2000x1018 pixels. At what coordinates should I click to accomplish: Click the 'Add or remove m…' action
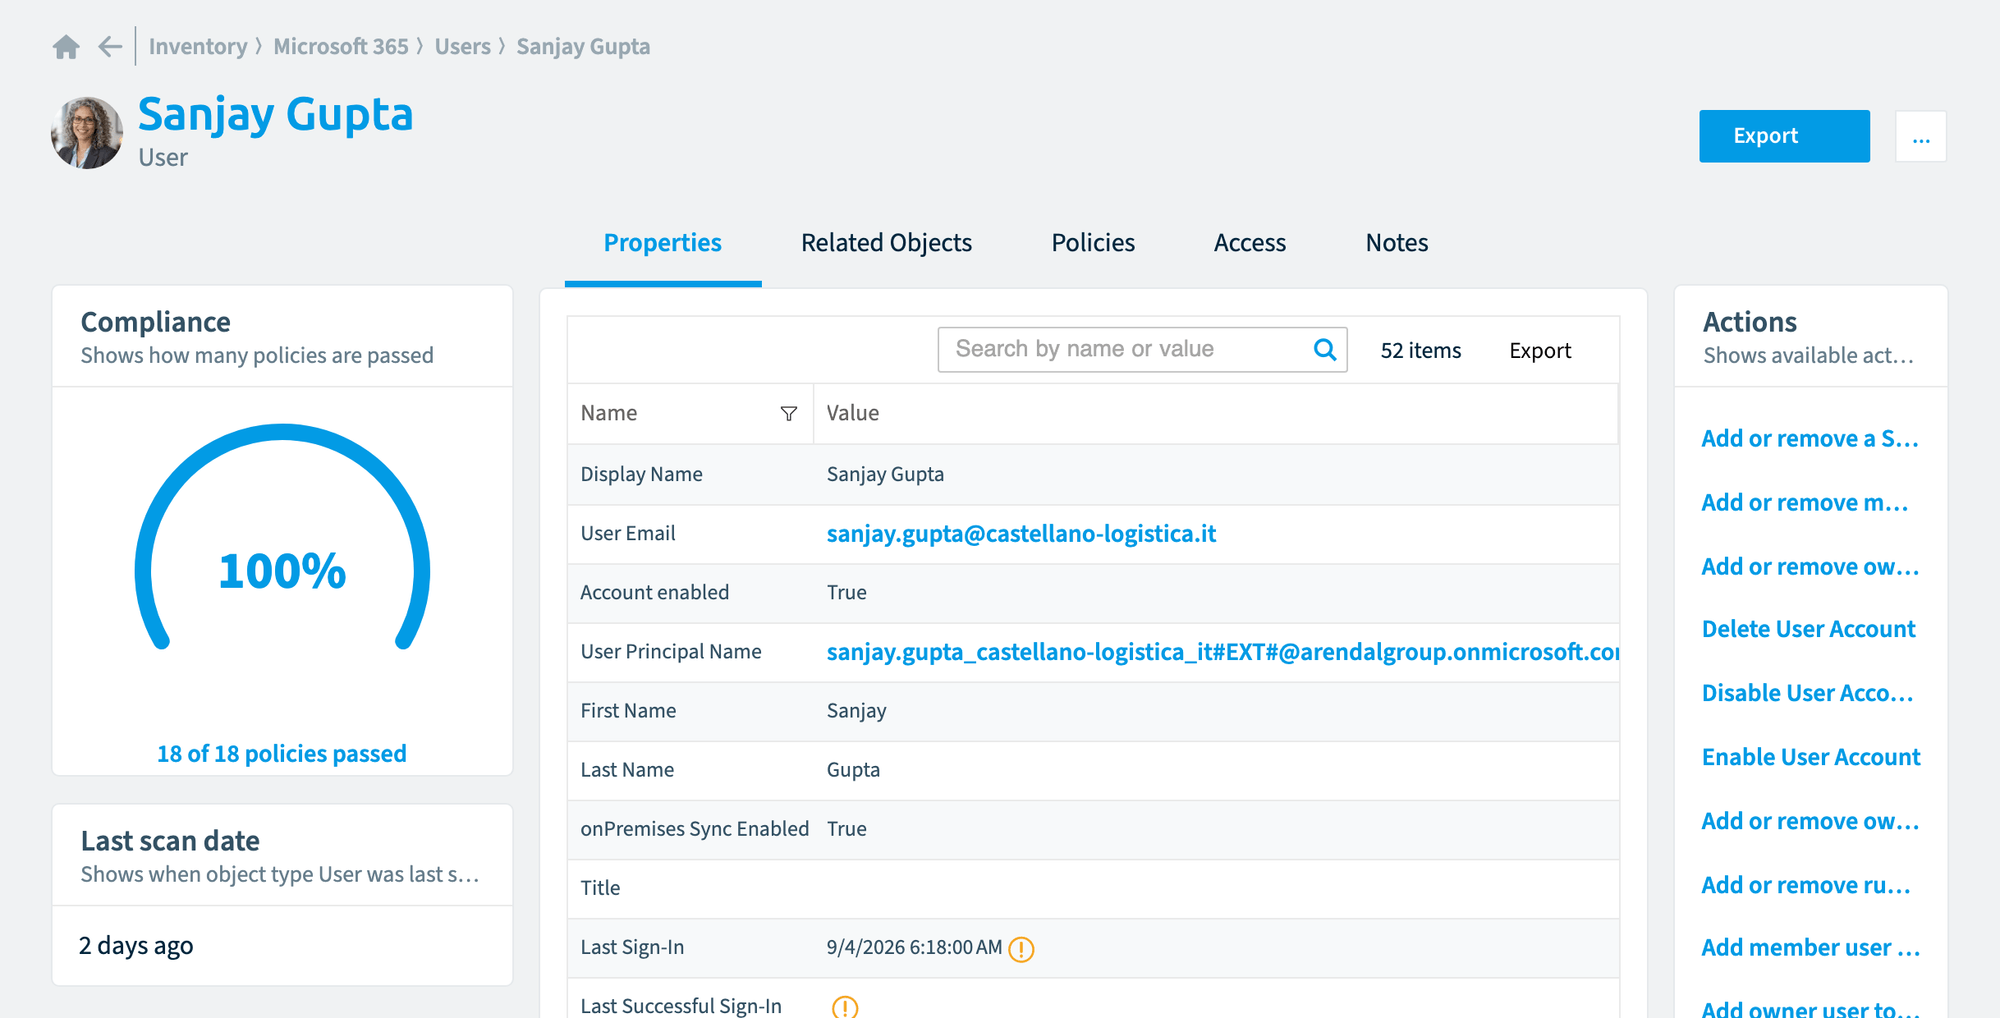[x=1805, y=502]
